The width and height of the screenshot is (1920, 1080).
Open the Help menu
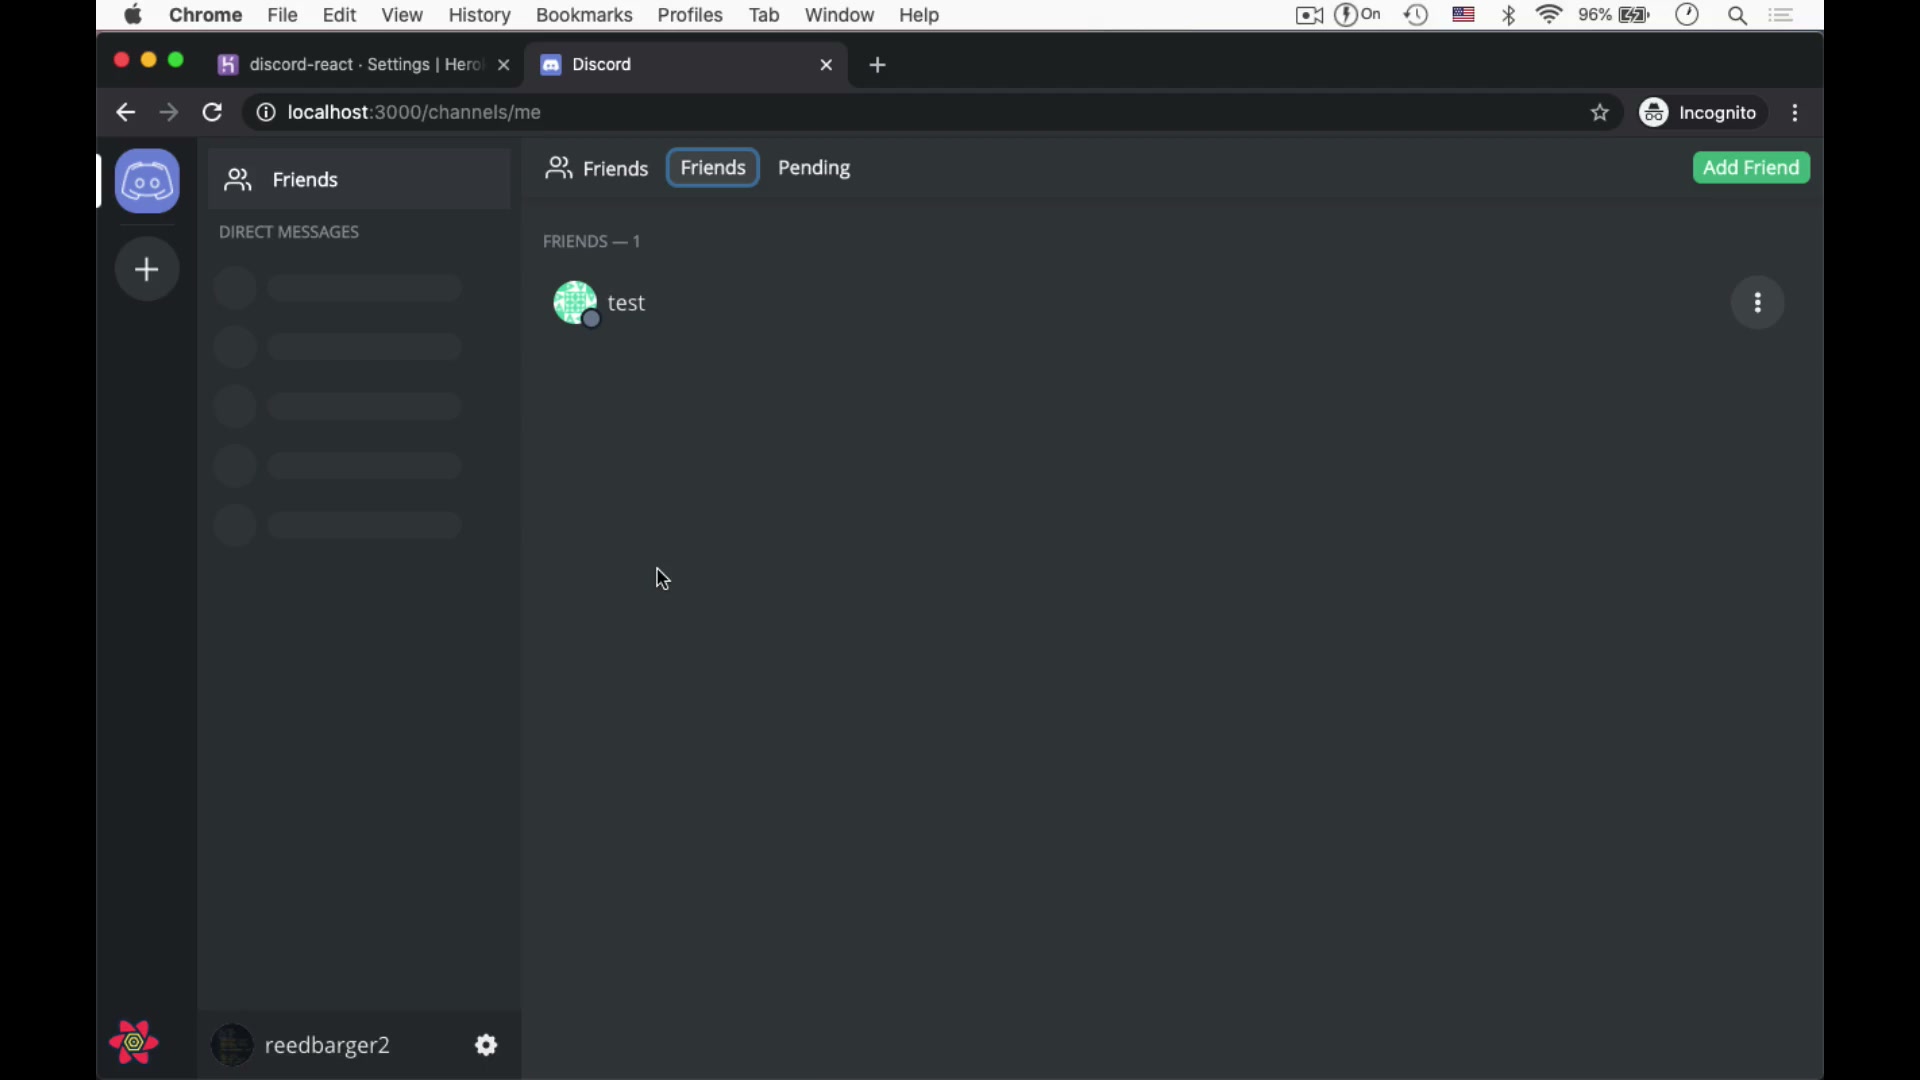pyautogui.click(x=918, y=15)
